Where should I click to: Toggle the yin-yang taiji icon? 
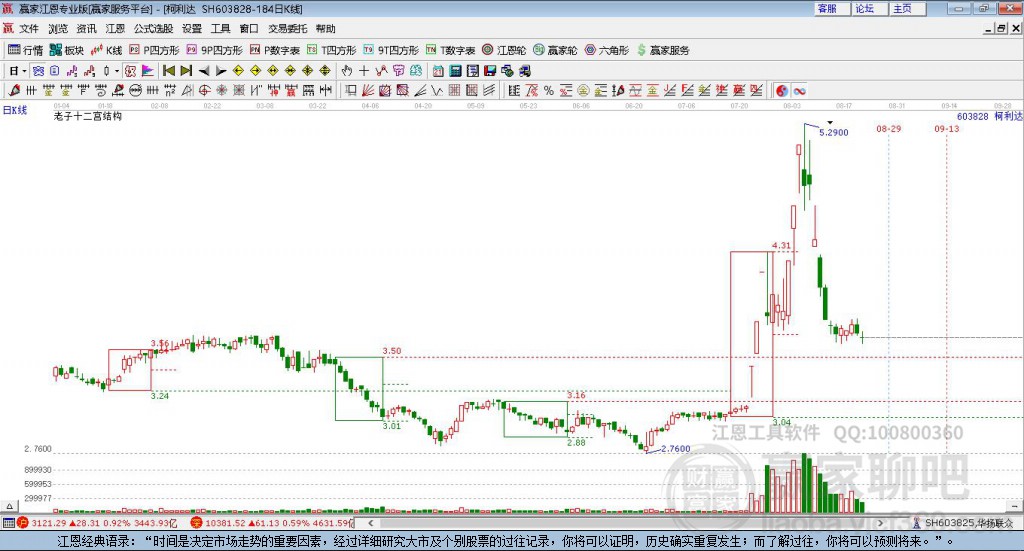coord(782,91)
